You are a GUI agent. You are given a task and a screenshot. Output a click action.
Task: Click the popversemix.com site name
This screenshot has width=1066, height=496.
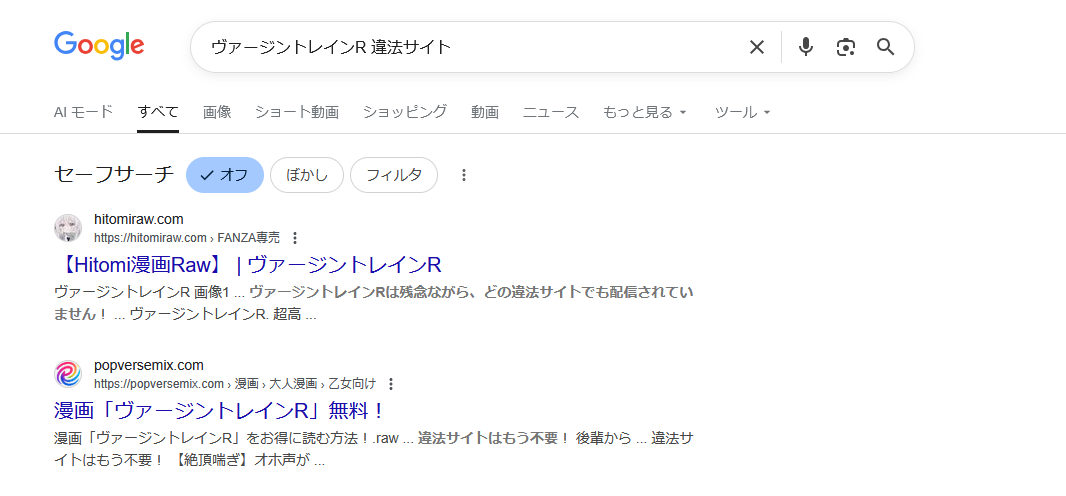point(149,366)
